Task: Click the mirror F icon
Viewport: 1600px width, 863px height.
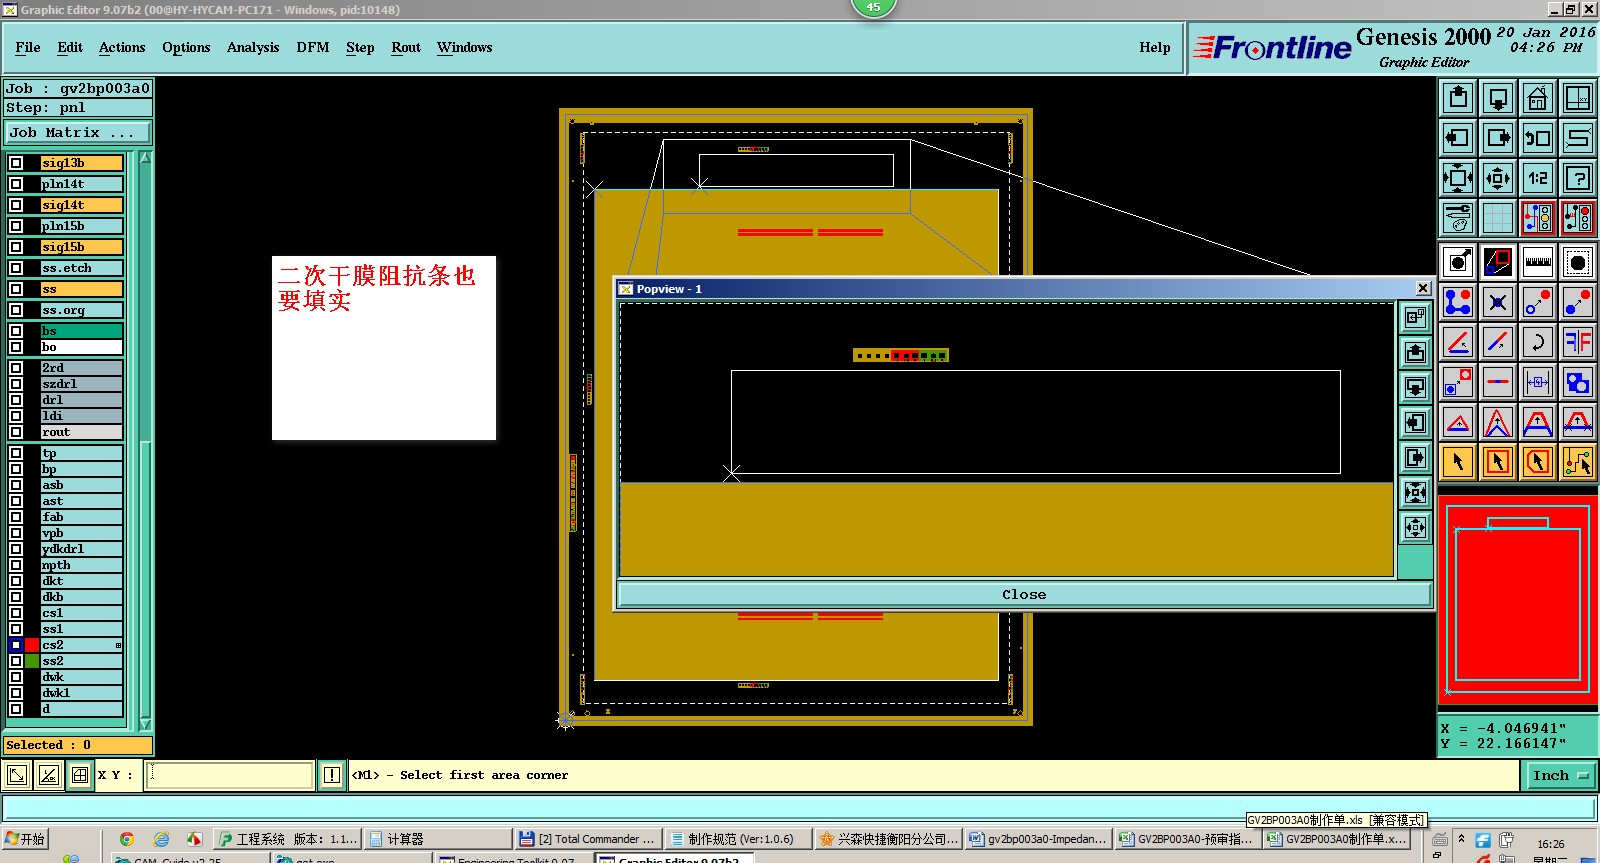Action: 1578,342
